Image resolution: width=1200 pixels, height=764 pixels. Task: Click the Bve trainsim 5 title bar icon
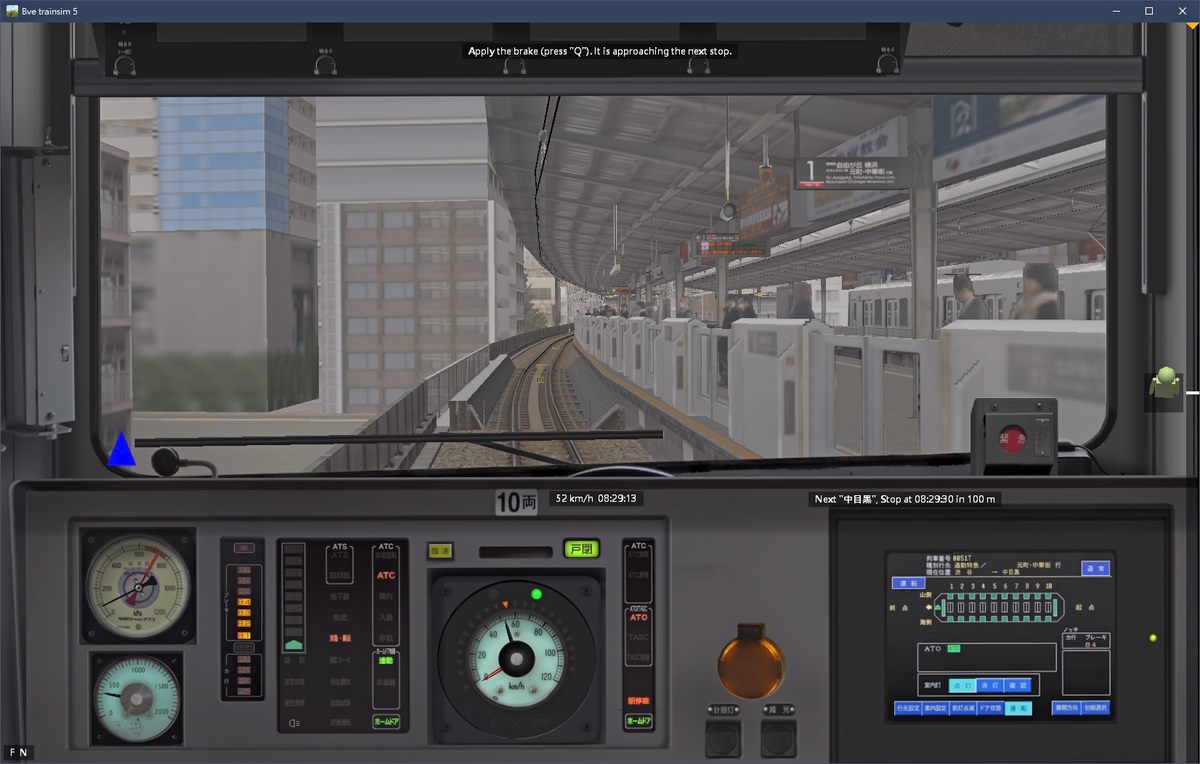coord(12,10)
